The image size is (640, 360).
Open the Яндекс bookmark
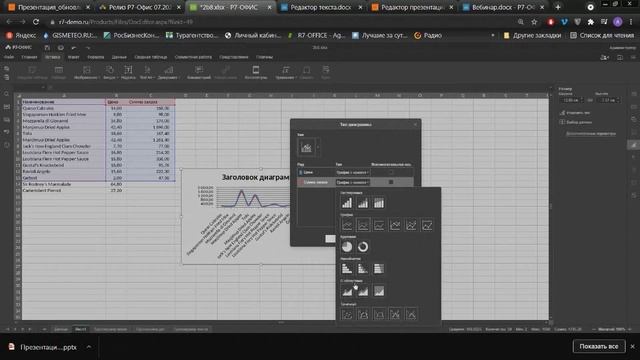(x=21, y=36)
